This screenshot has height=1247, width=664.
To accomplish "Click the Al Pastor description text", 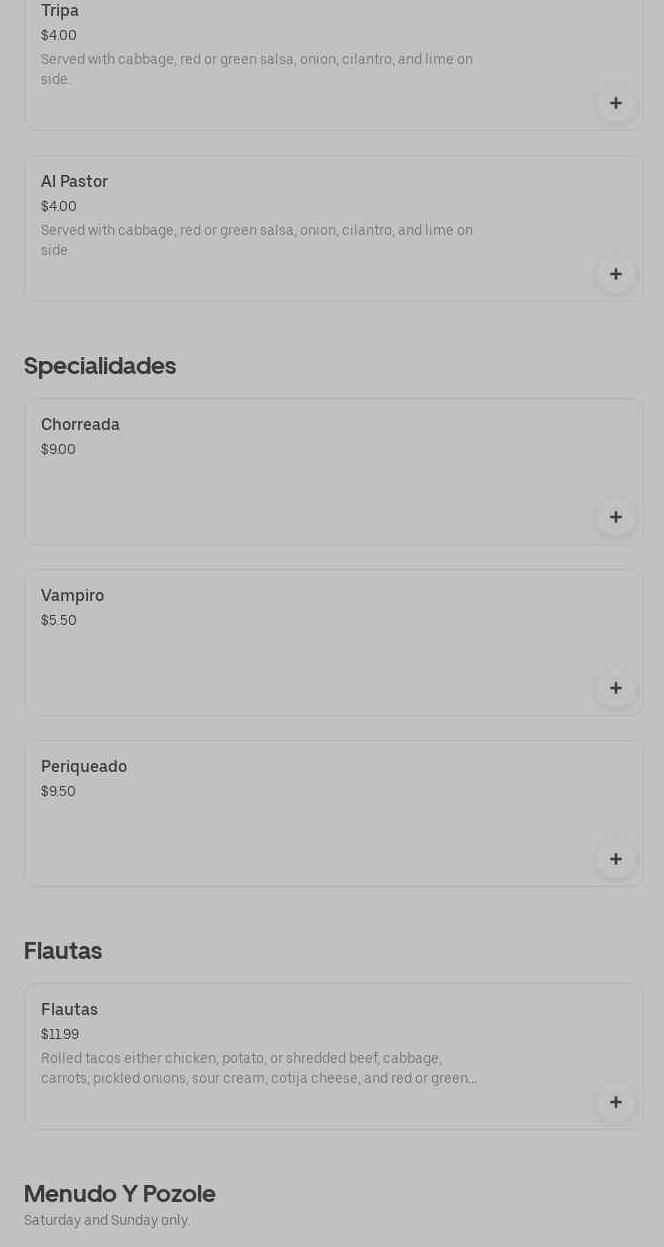I will (257, 240).
